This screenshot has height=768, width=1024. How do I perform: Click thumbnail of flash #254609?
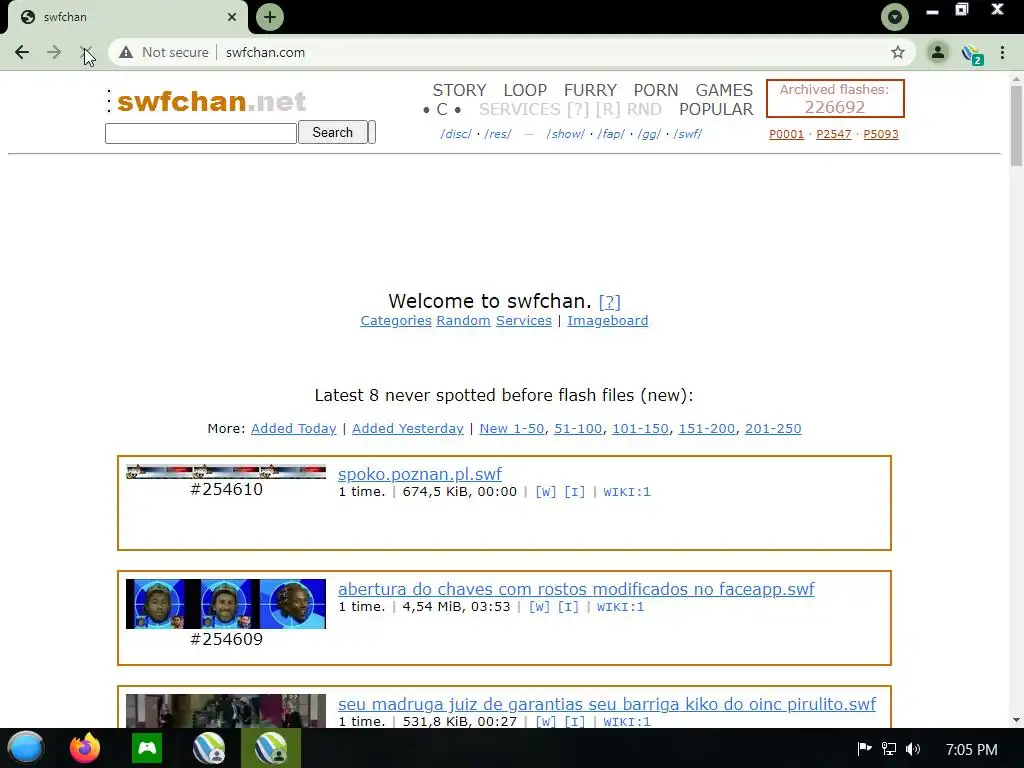coord(226,604)
